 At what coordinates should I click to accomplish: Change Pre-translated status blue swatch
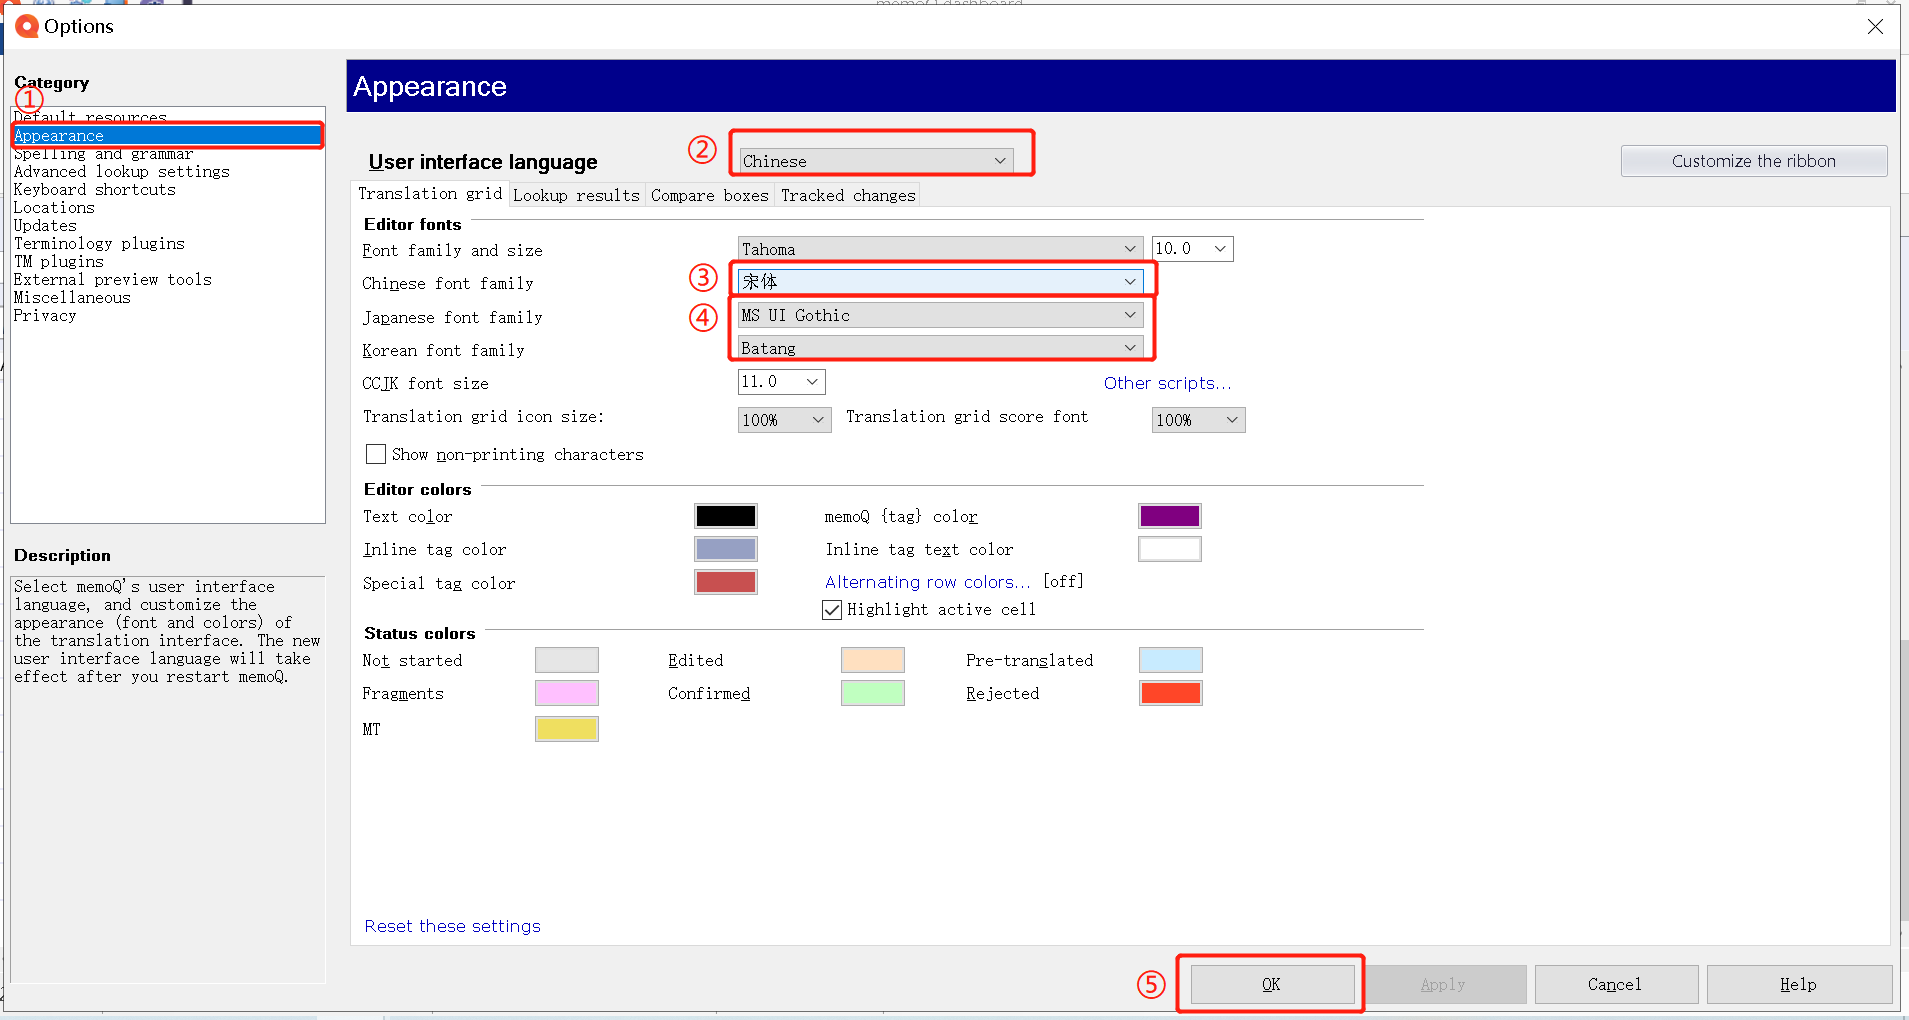1171,660
